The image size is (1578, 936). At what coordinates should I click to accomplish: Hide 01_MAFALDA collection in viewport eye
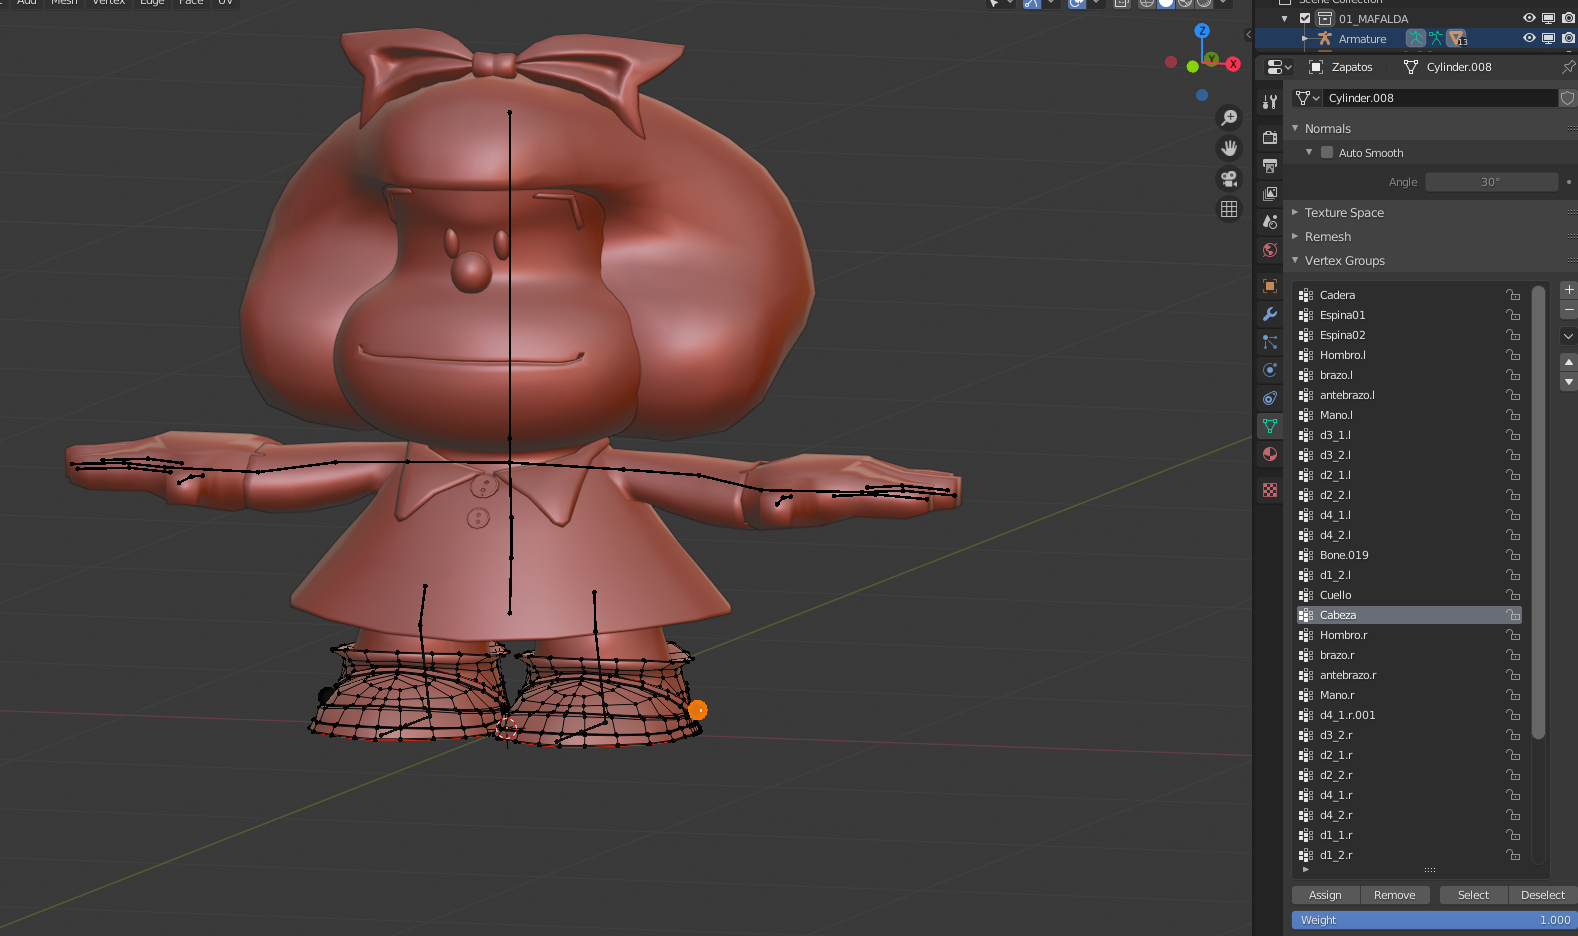pos(1529,18)
